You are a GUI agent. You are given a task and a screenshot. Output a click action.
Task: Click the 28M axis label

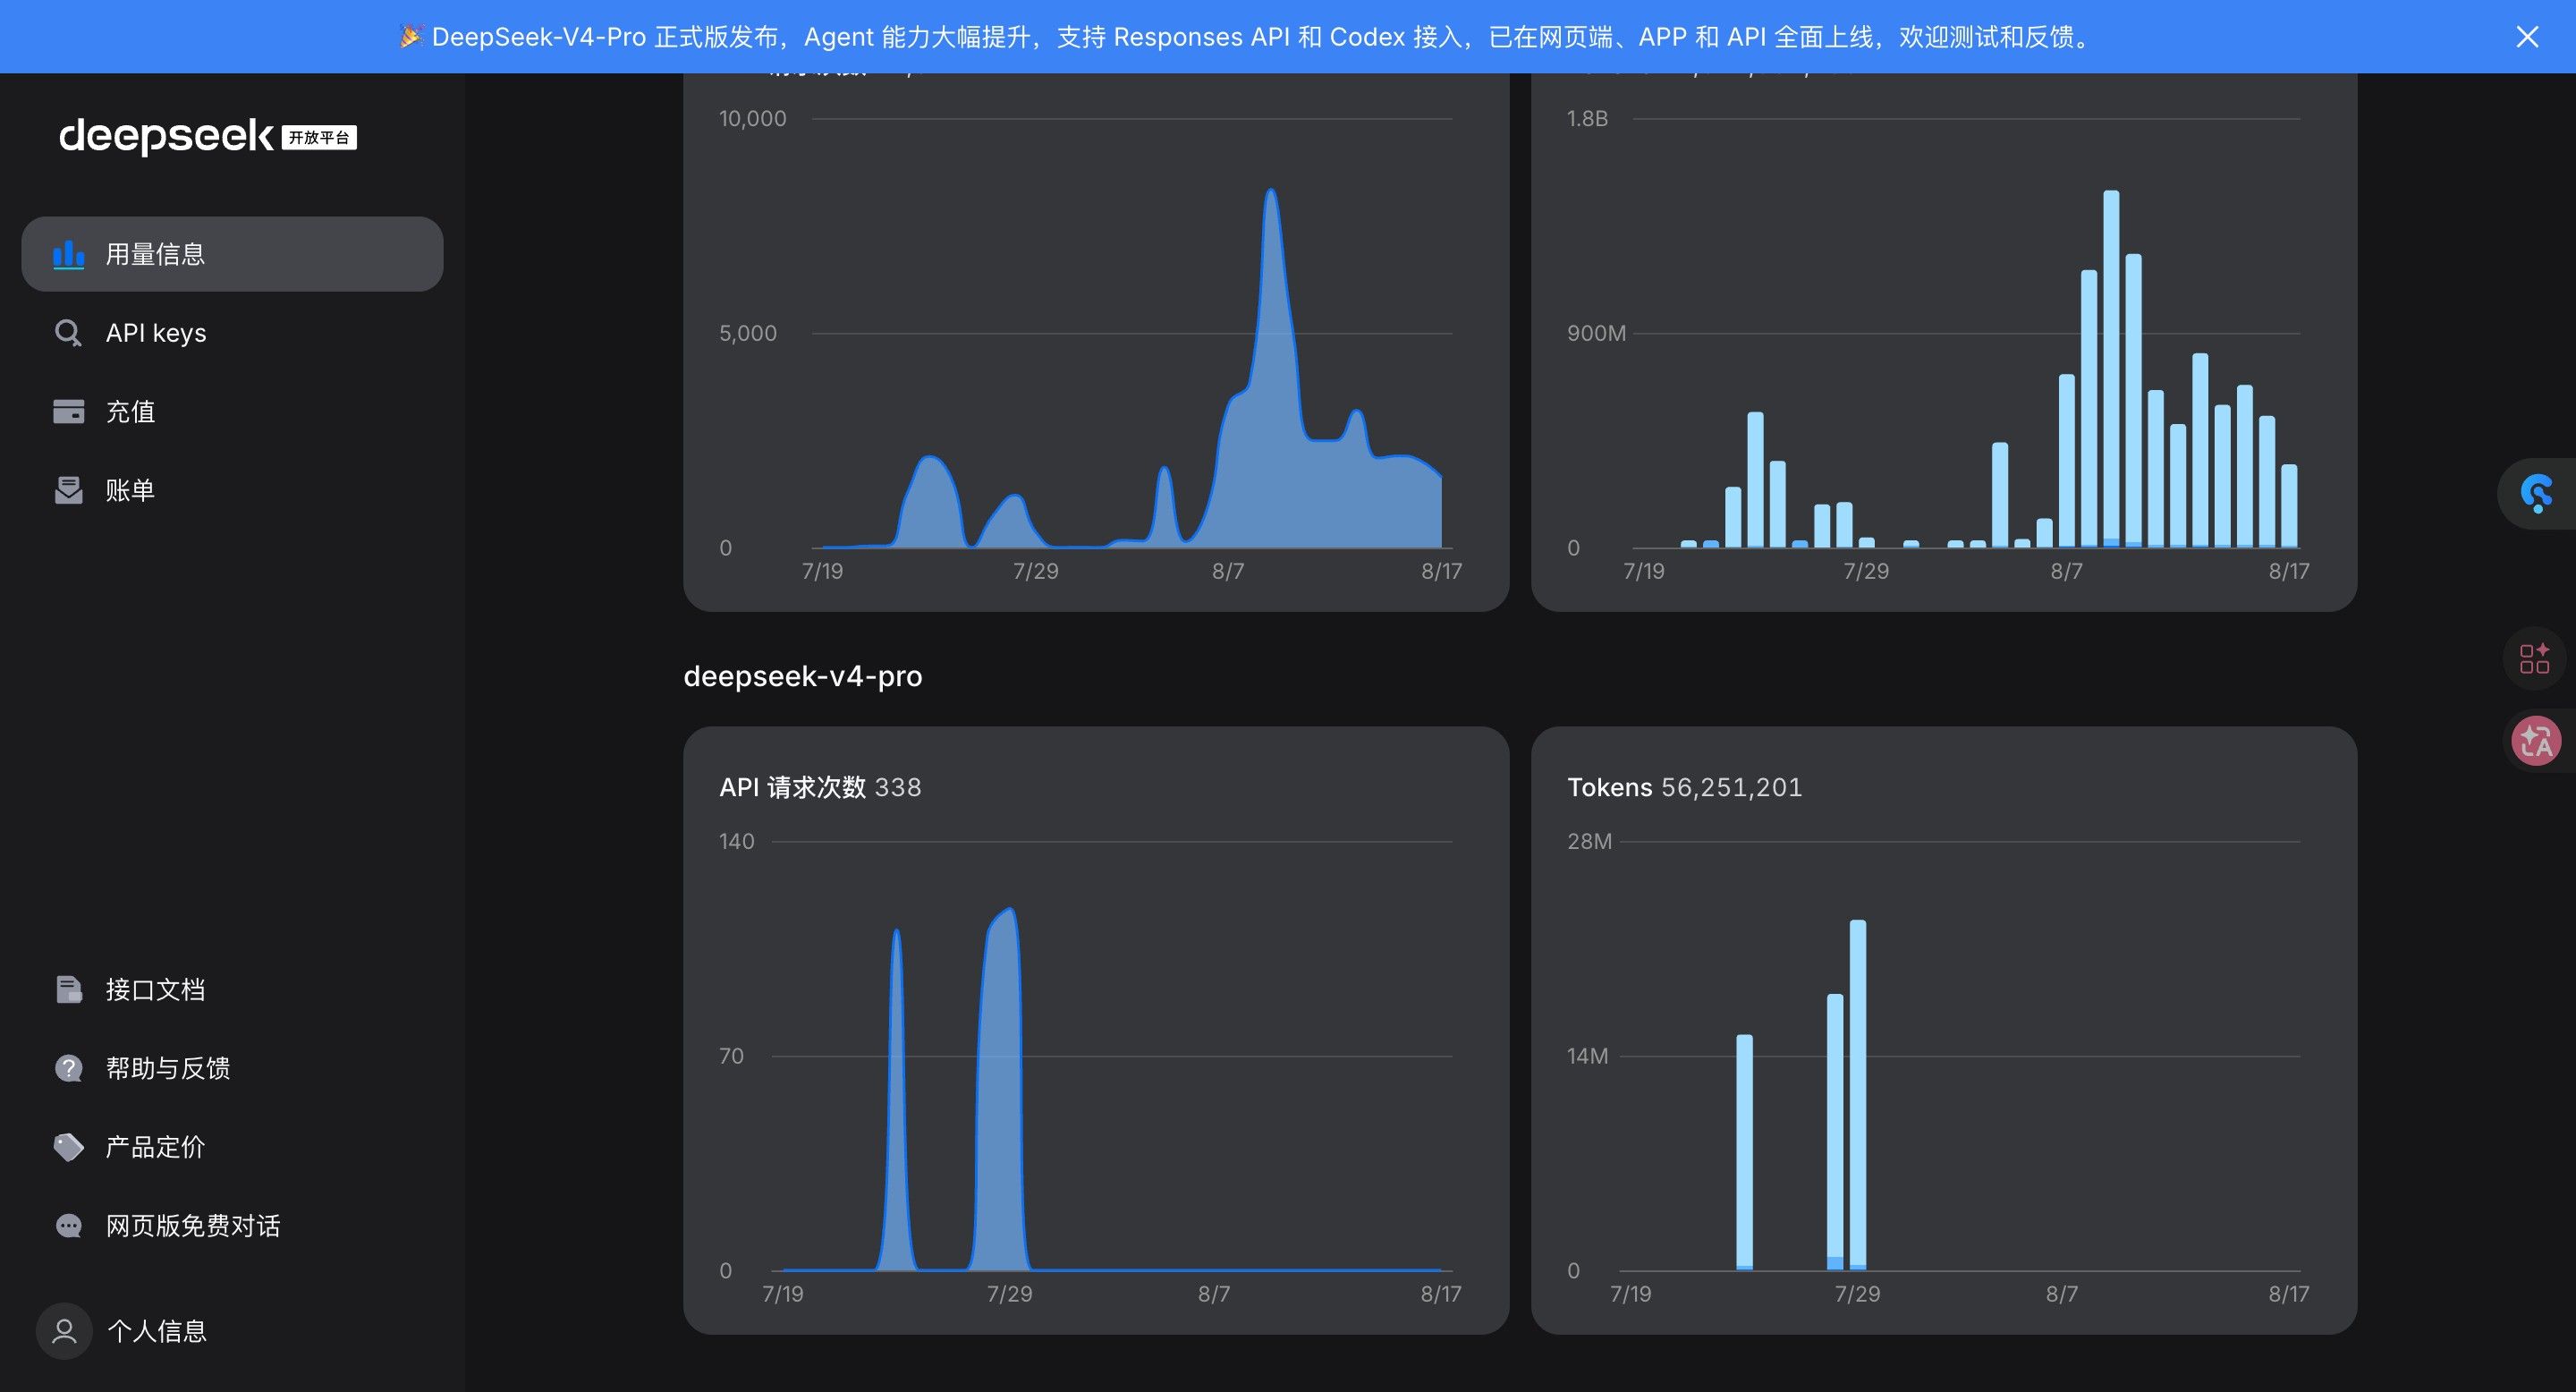[1590, 841]
